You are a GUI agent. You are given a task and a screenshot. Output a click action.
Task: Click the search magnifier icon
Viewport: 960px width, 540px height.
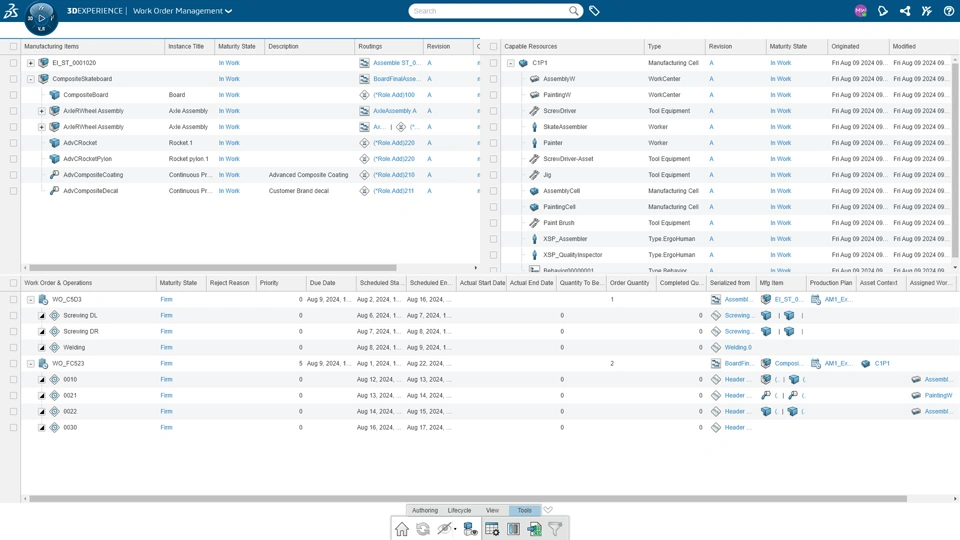coord(574,11)
